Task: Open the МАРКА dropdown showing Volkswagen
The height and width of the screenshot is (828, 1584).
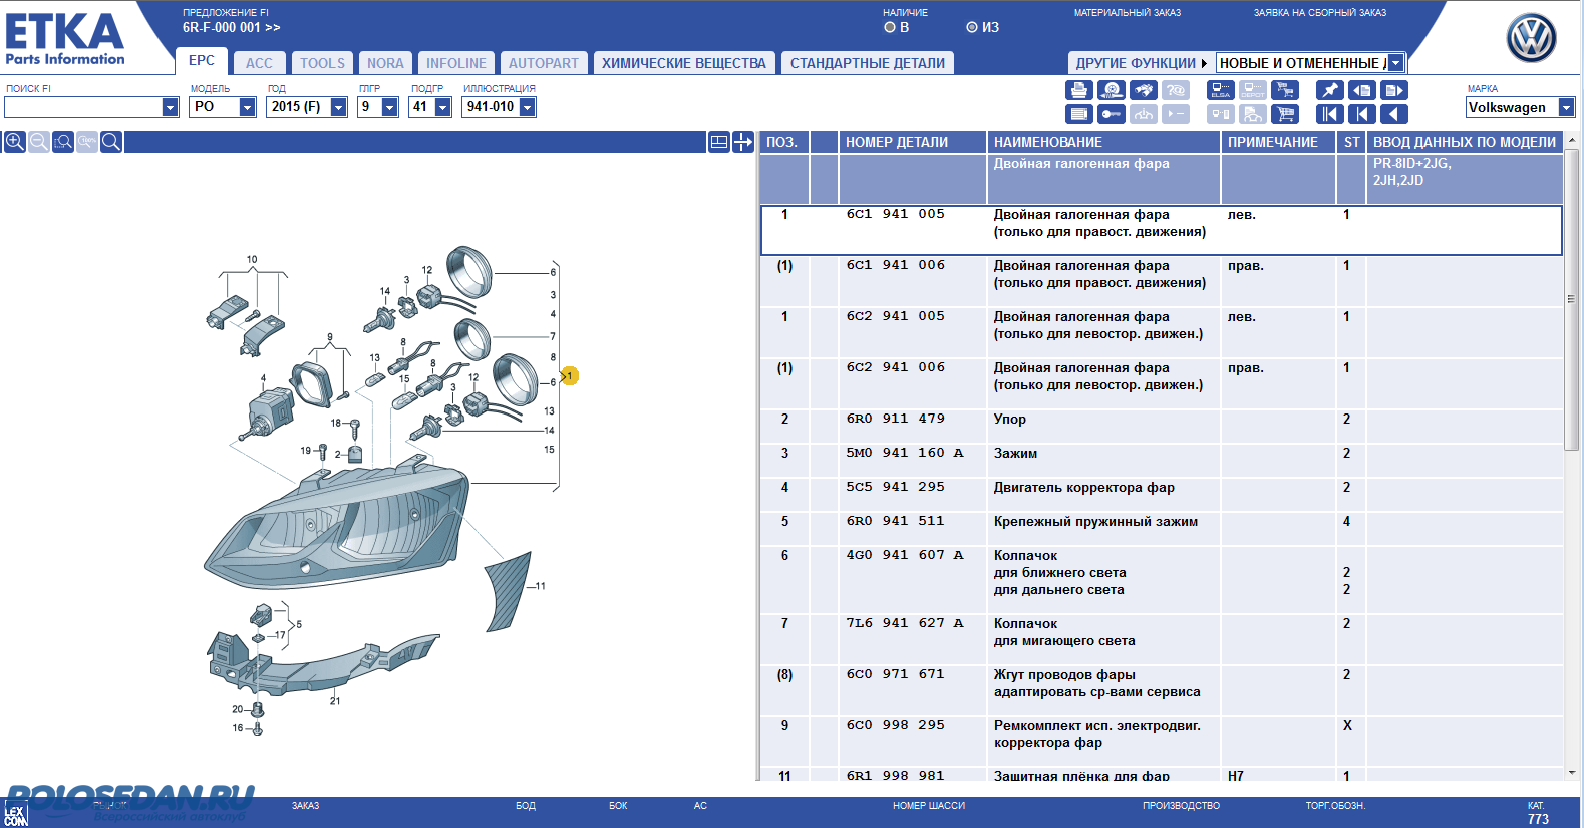Action: point(1566,107)
